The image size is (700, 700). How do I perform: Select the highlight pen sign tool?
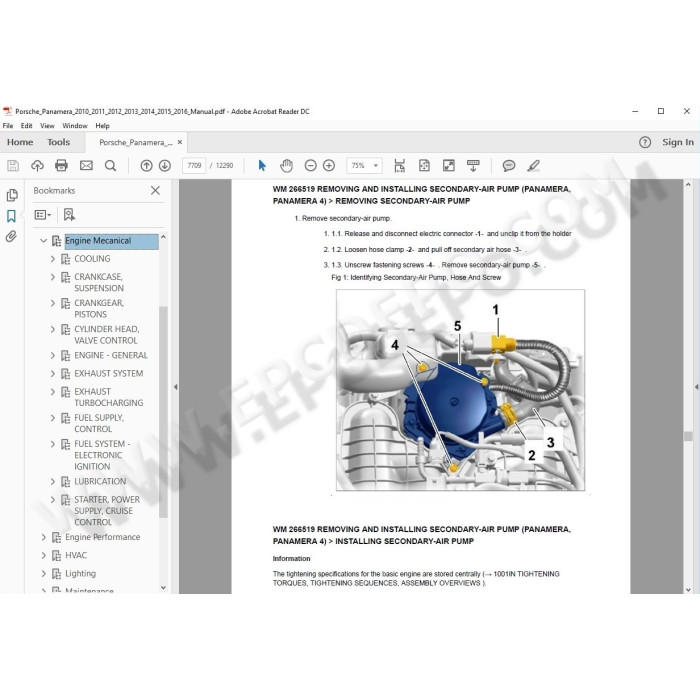tap(533, 166)
